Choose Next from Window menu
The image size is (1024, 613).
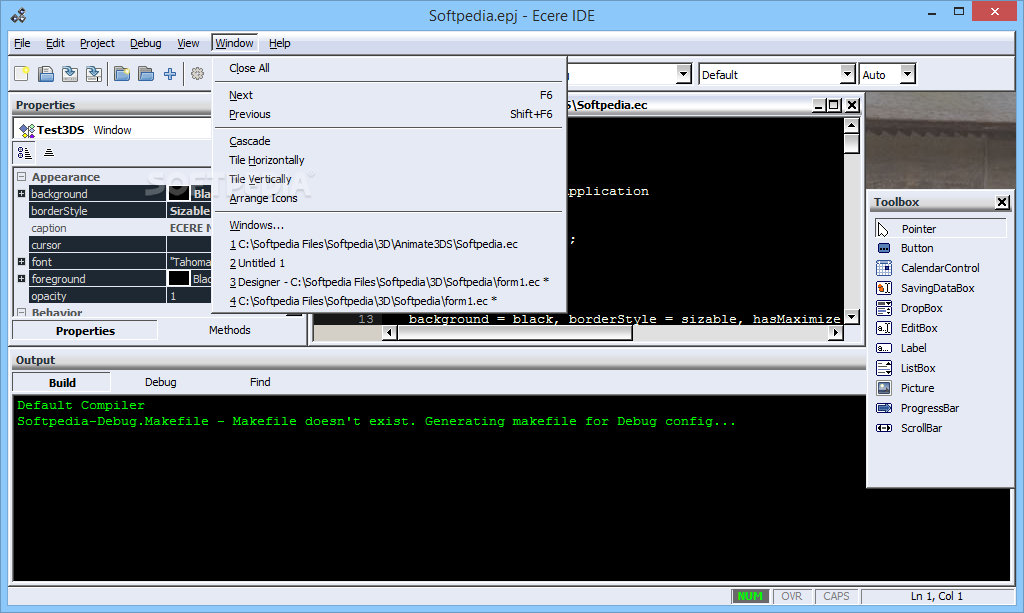(389, 95)
